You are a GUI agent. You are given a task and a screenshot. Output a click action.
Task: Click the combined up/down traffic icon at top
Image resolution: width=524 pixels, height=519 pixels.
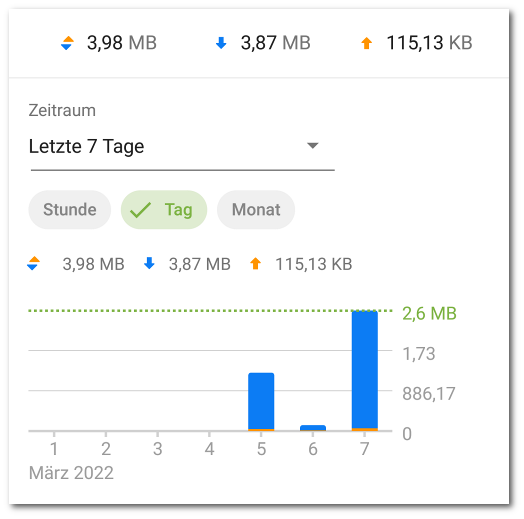[67, 43]
